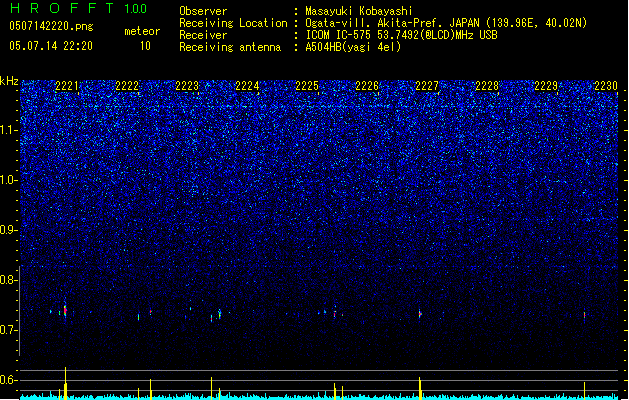629x400 pixels.
Task: Click the HROFFT 1.0.0 title text
Action: coord(78,8)
